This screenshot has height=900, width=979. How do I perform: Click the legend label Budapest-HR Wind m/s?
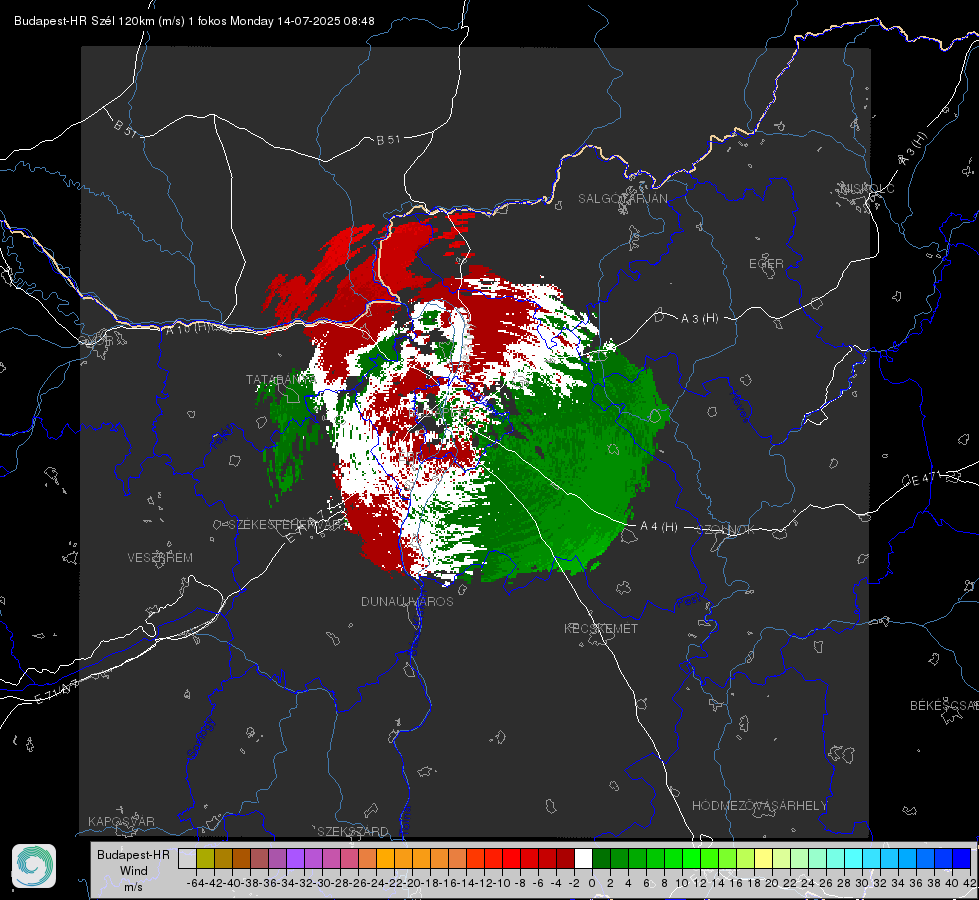click(134, 870)
